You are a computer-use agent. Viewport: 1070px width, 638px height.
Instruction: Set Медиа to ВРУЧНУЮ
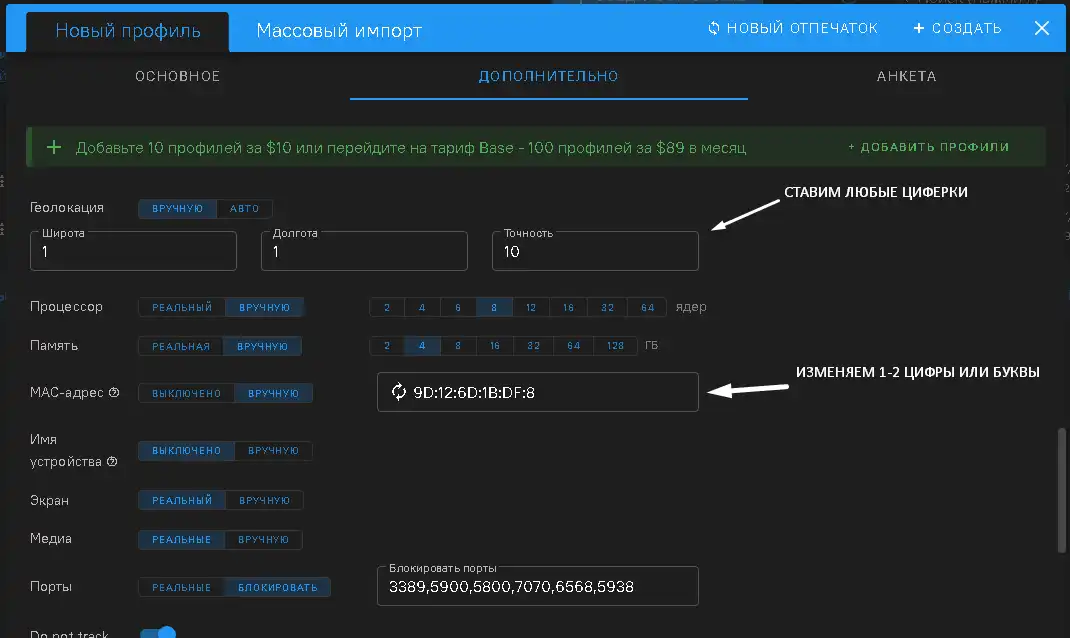[x=263, y=540]
